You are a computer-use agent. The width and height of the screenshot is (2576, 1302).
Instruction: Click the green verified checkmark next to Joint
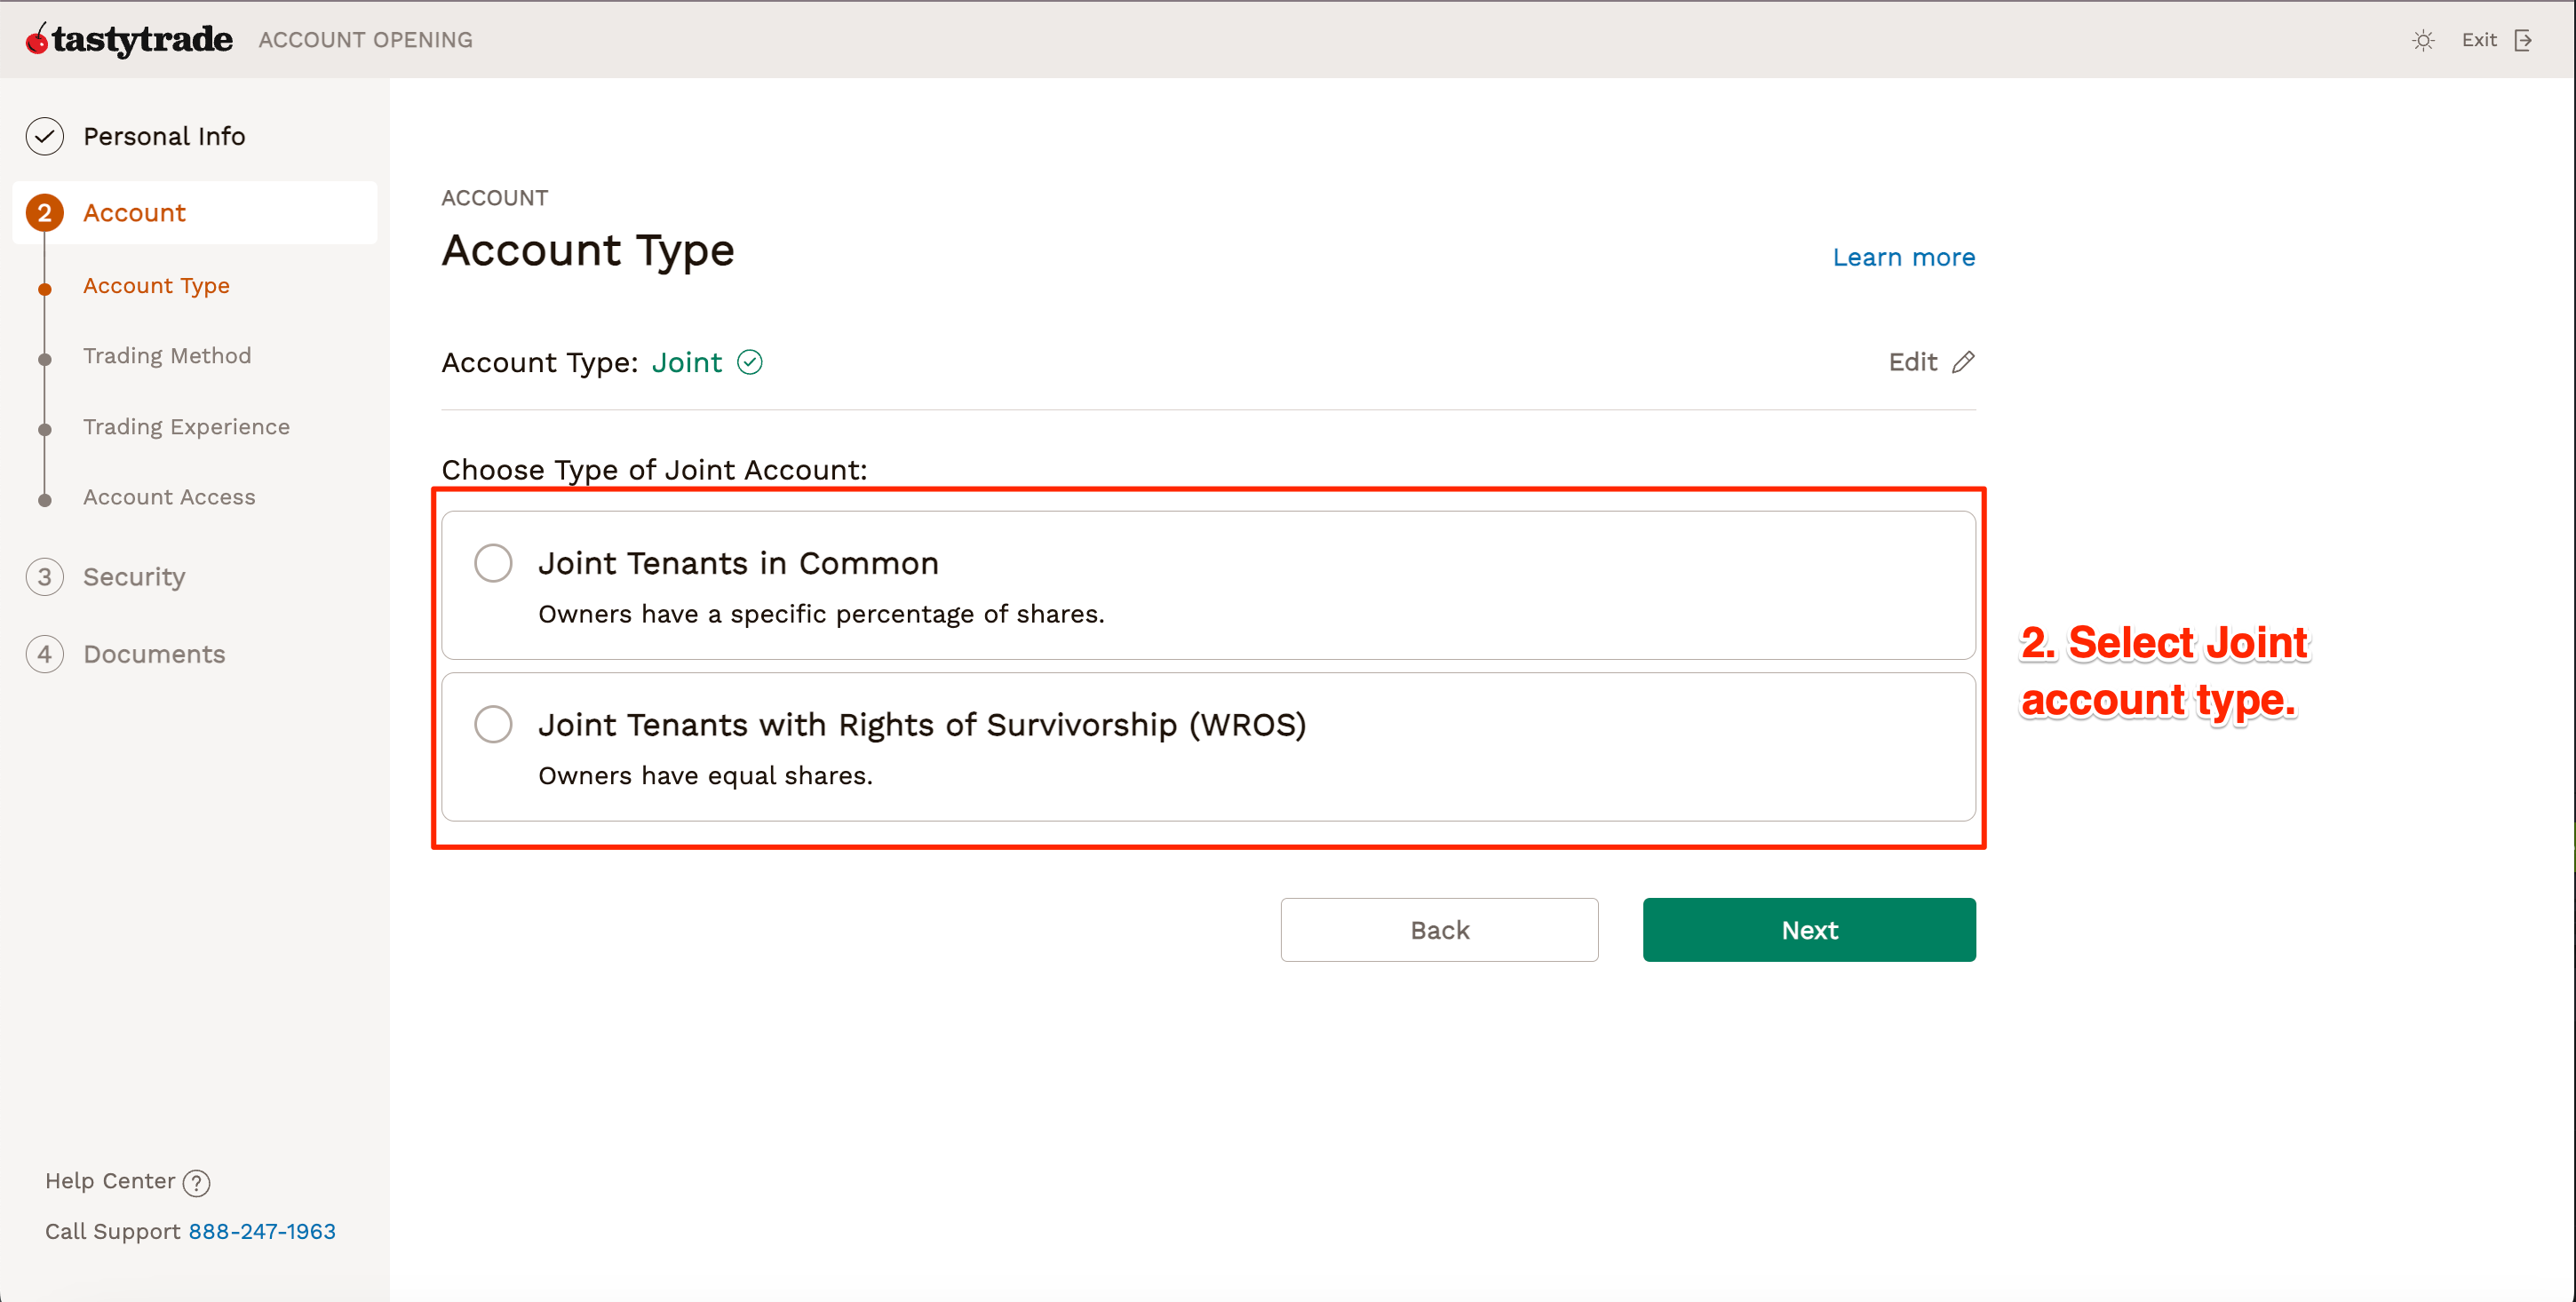750,362
